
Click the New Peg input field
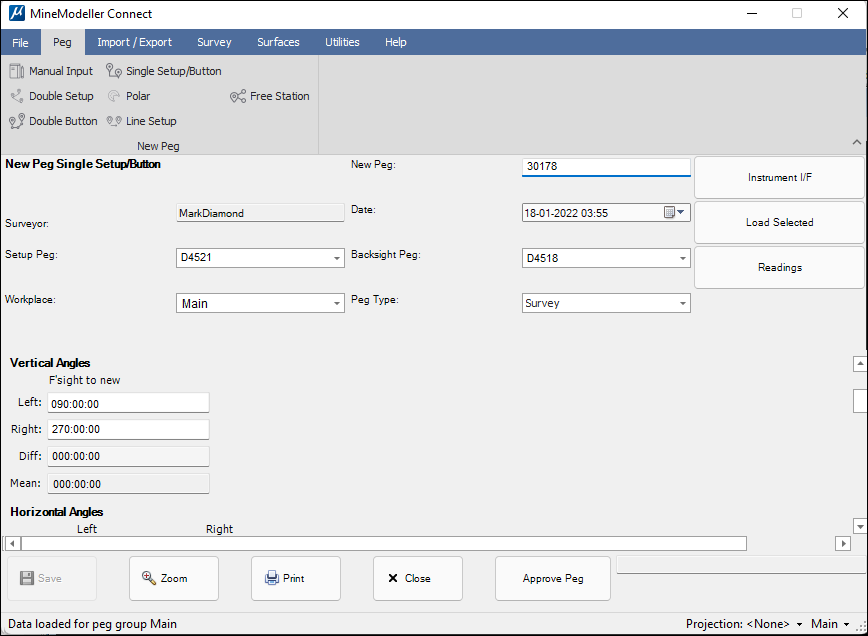(x=606, y=167)
